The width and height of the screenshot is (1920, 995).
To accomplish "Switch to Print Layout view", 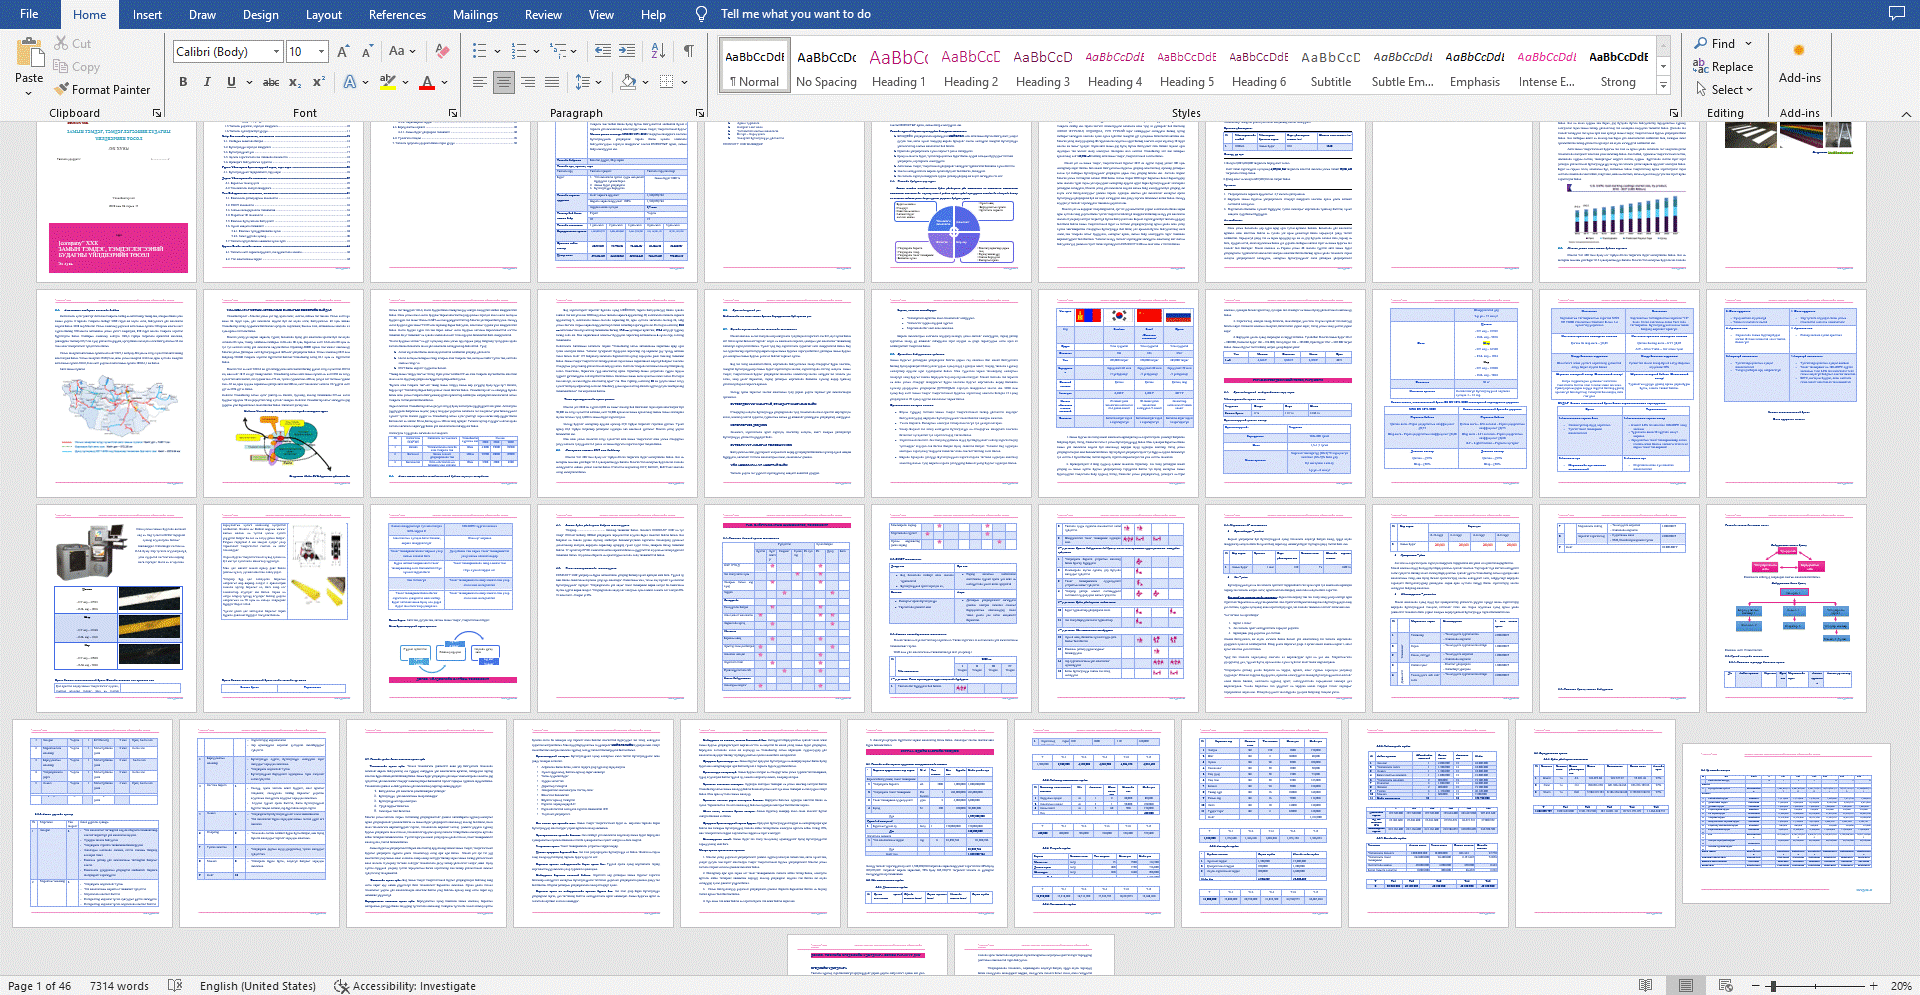I will (1686, 986).
